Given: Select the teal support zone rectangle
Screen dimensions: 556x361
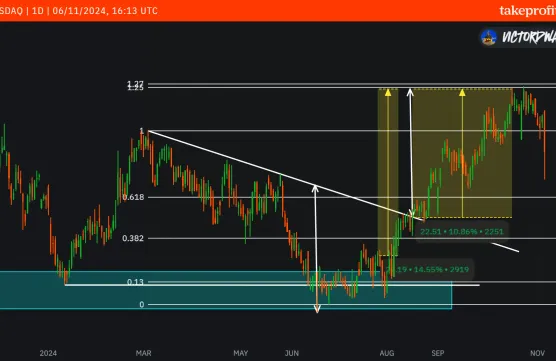Looking at the screenshot, I should [226, 290].
